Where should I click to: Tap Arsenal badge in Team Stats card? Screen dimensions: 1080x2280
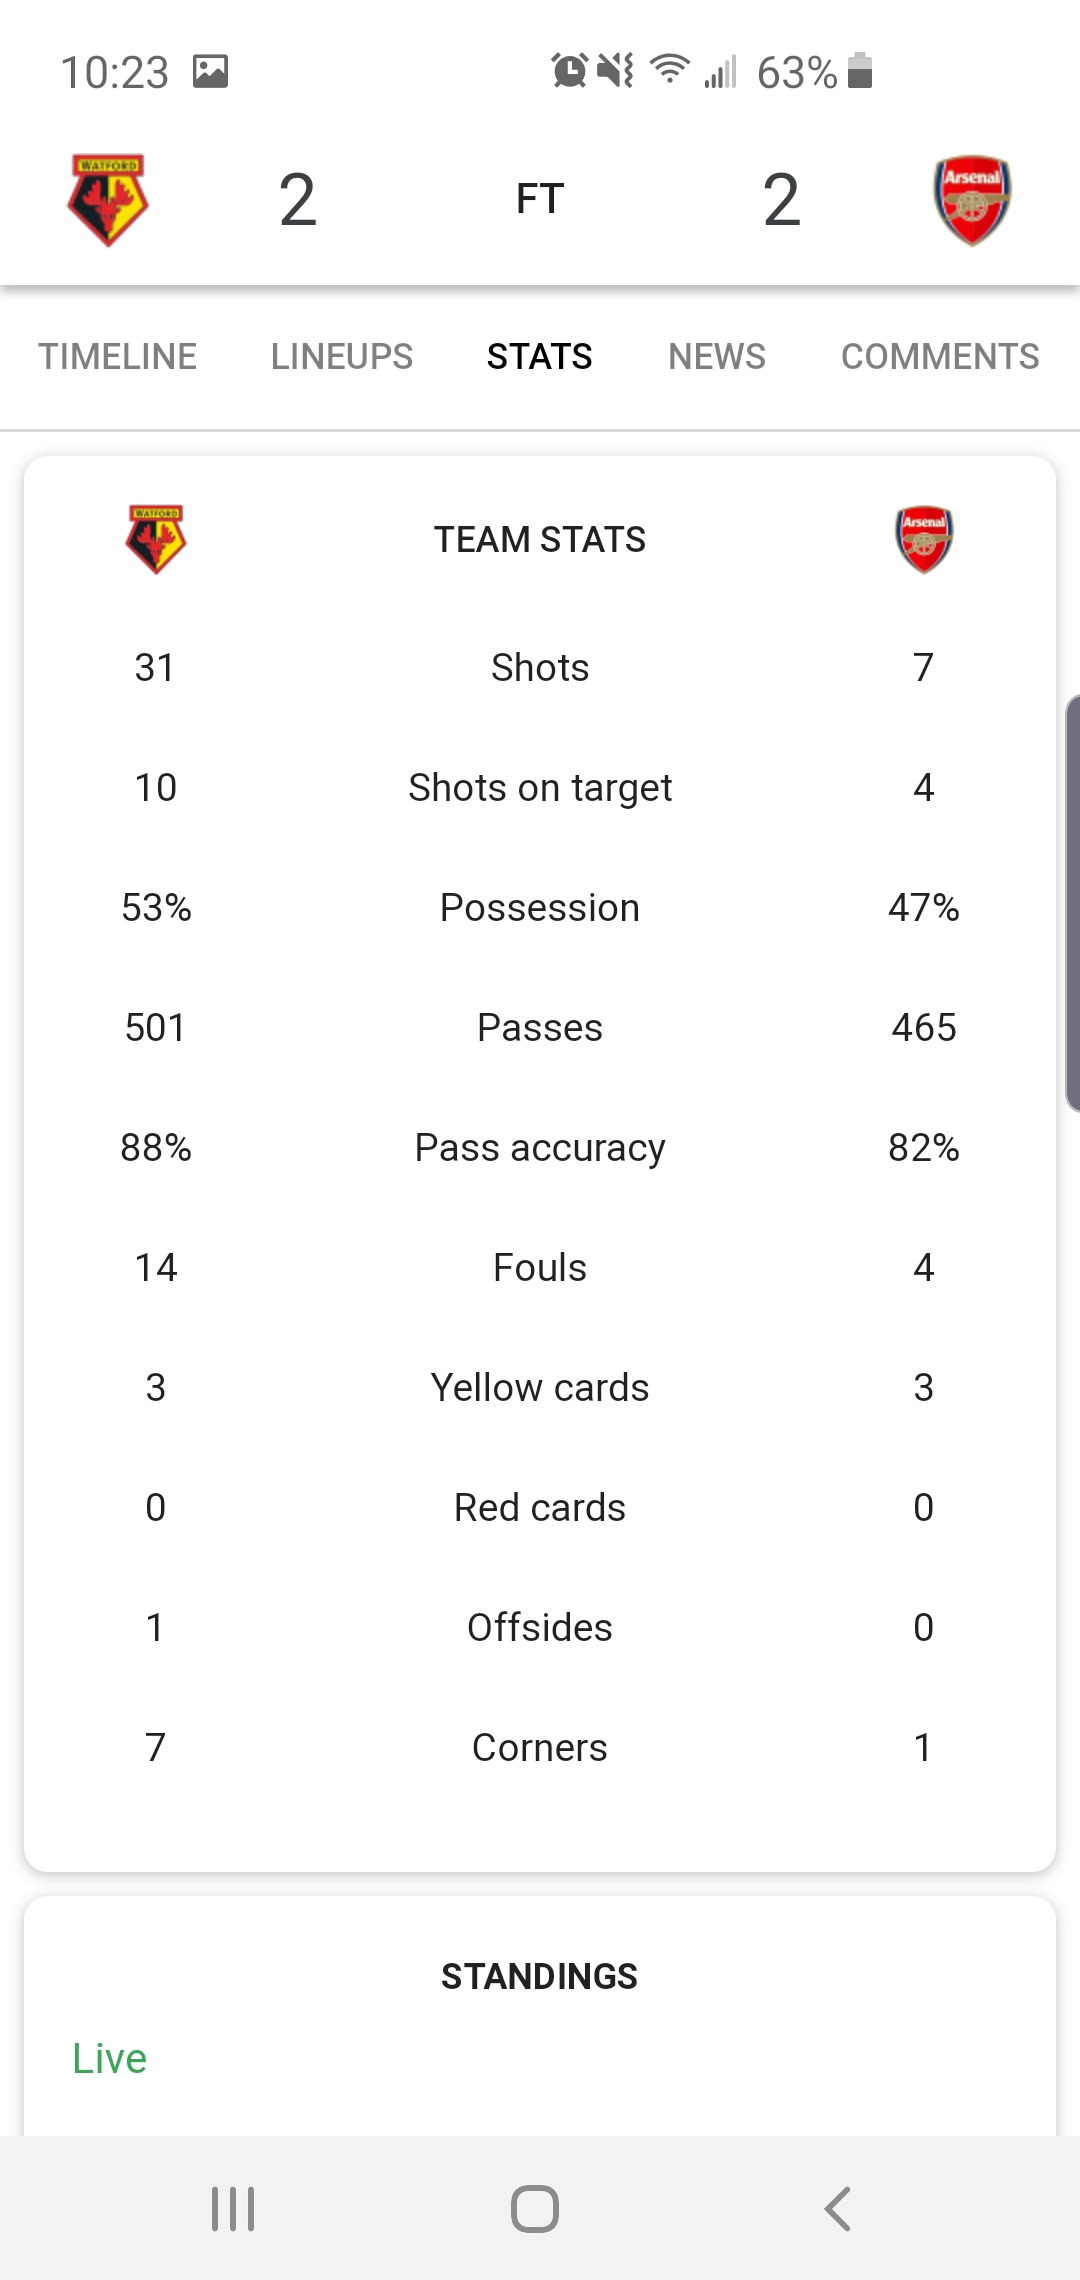tap(924, 539)
